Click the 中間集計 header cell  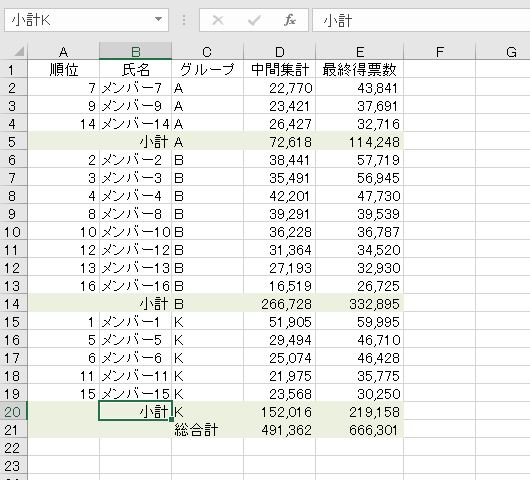coord(279,70)
